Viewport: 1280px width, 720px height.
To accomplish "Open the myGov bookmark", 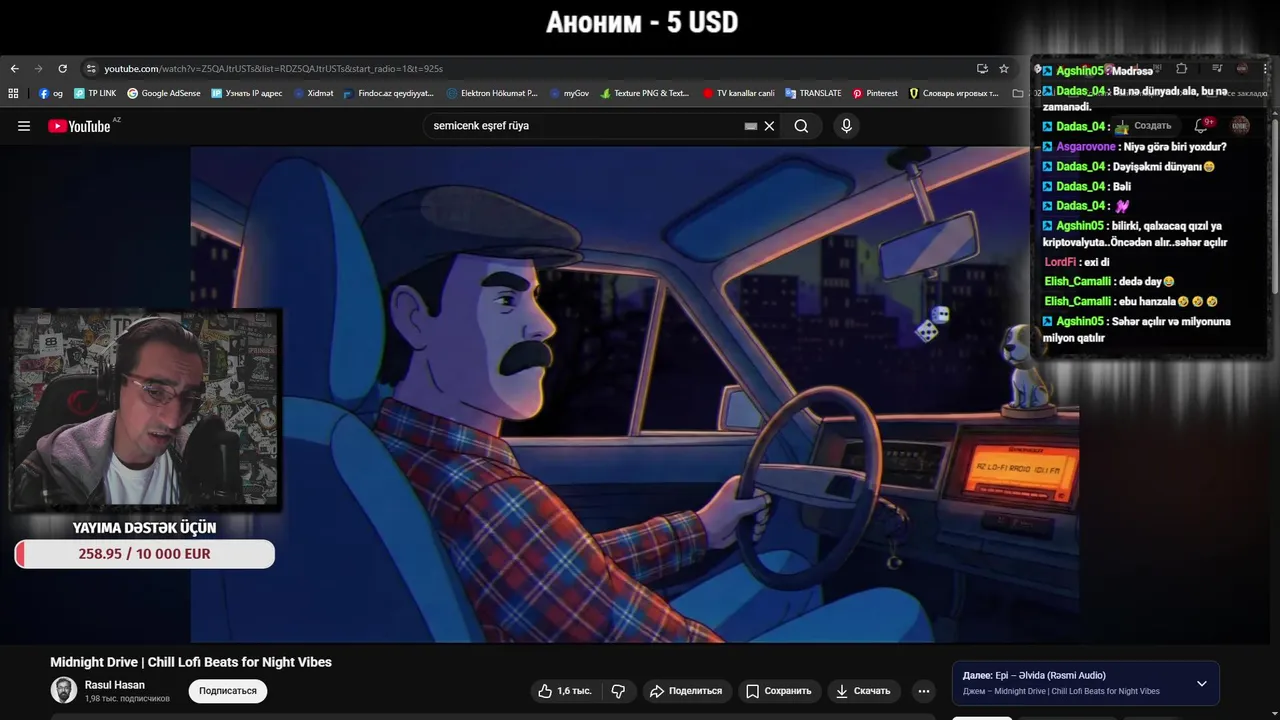I will [x=569, y=93].
